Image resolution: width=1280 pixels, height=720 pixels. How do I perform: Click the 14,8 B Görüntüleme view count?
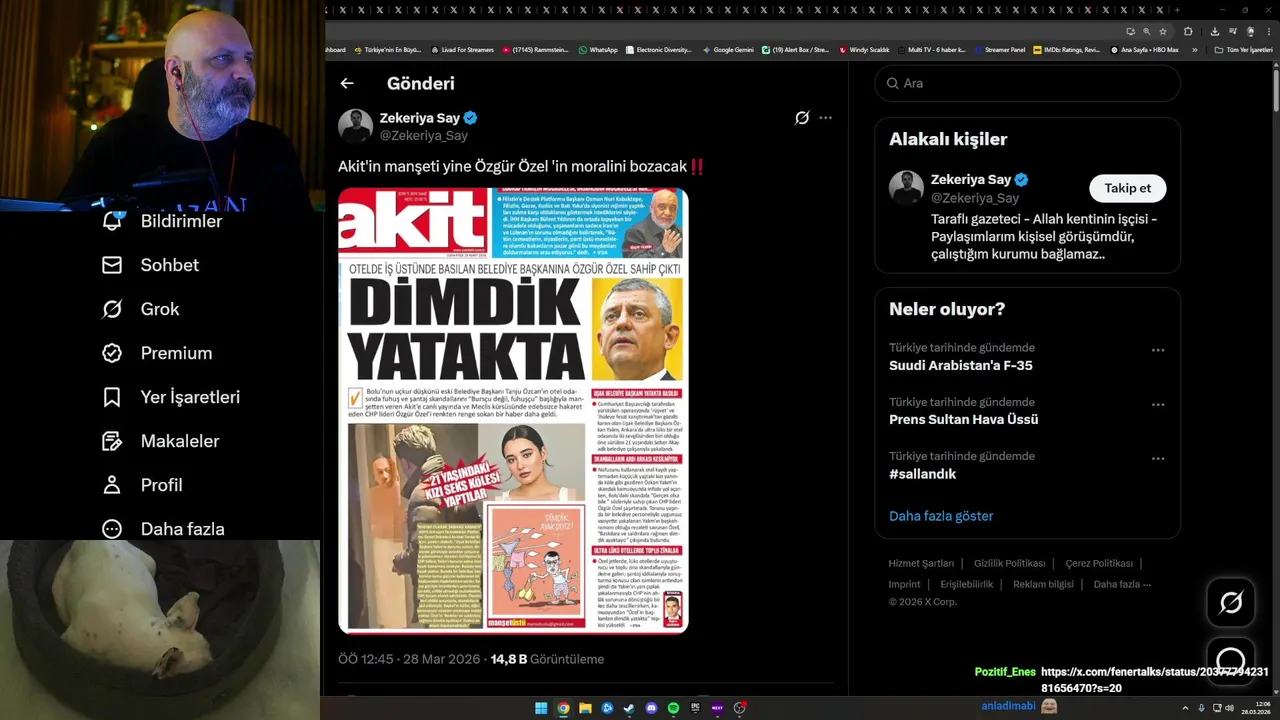(x=547, y=660)
